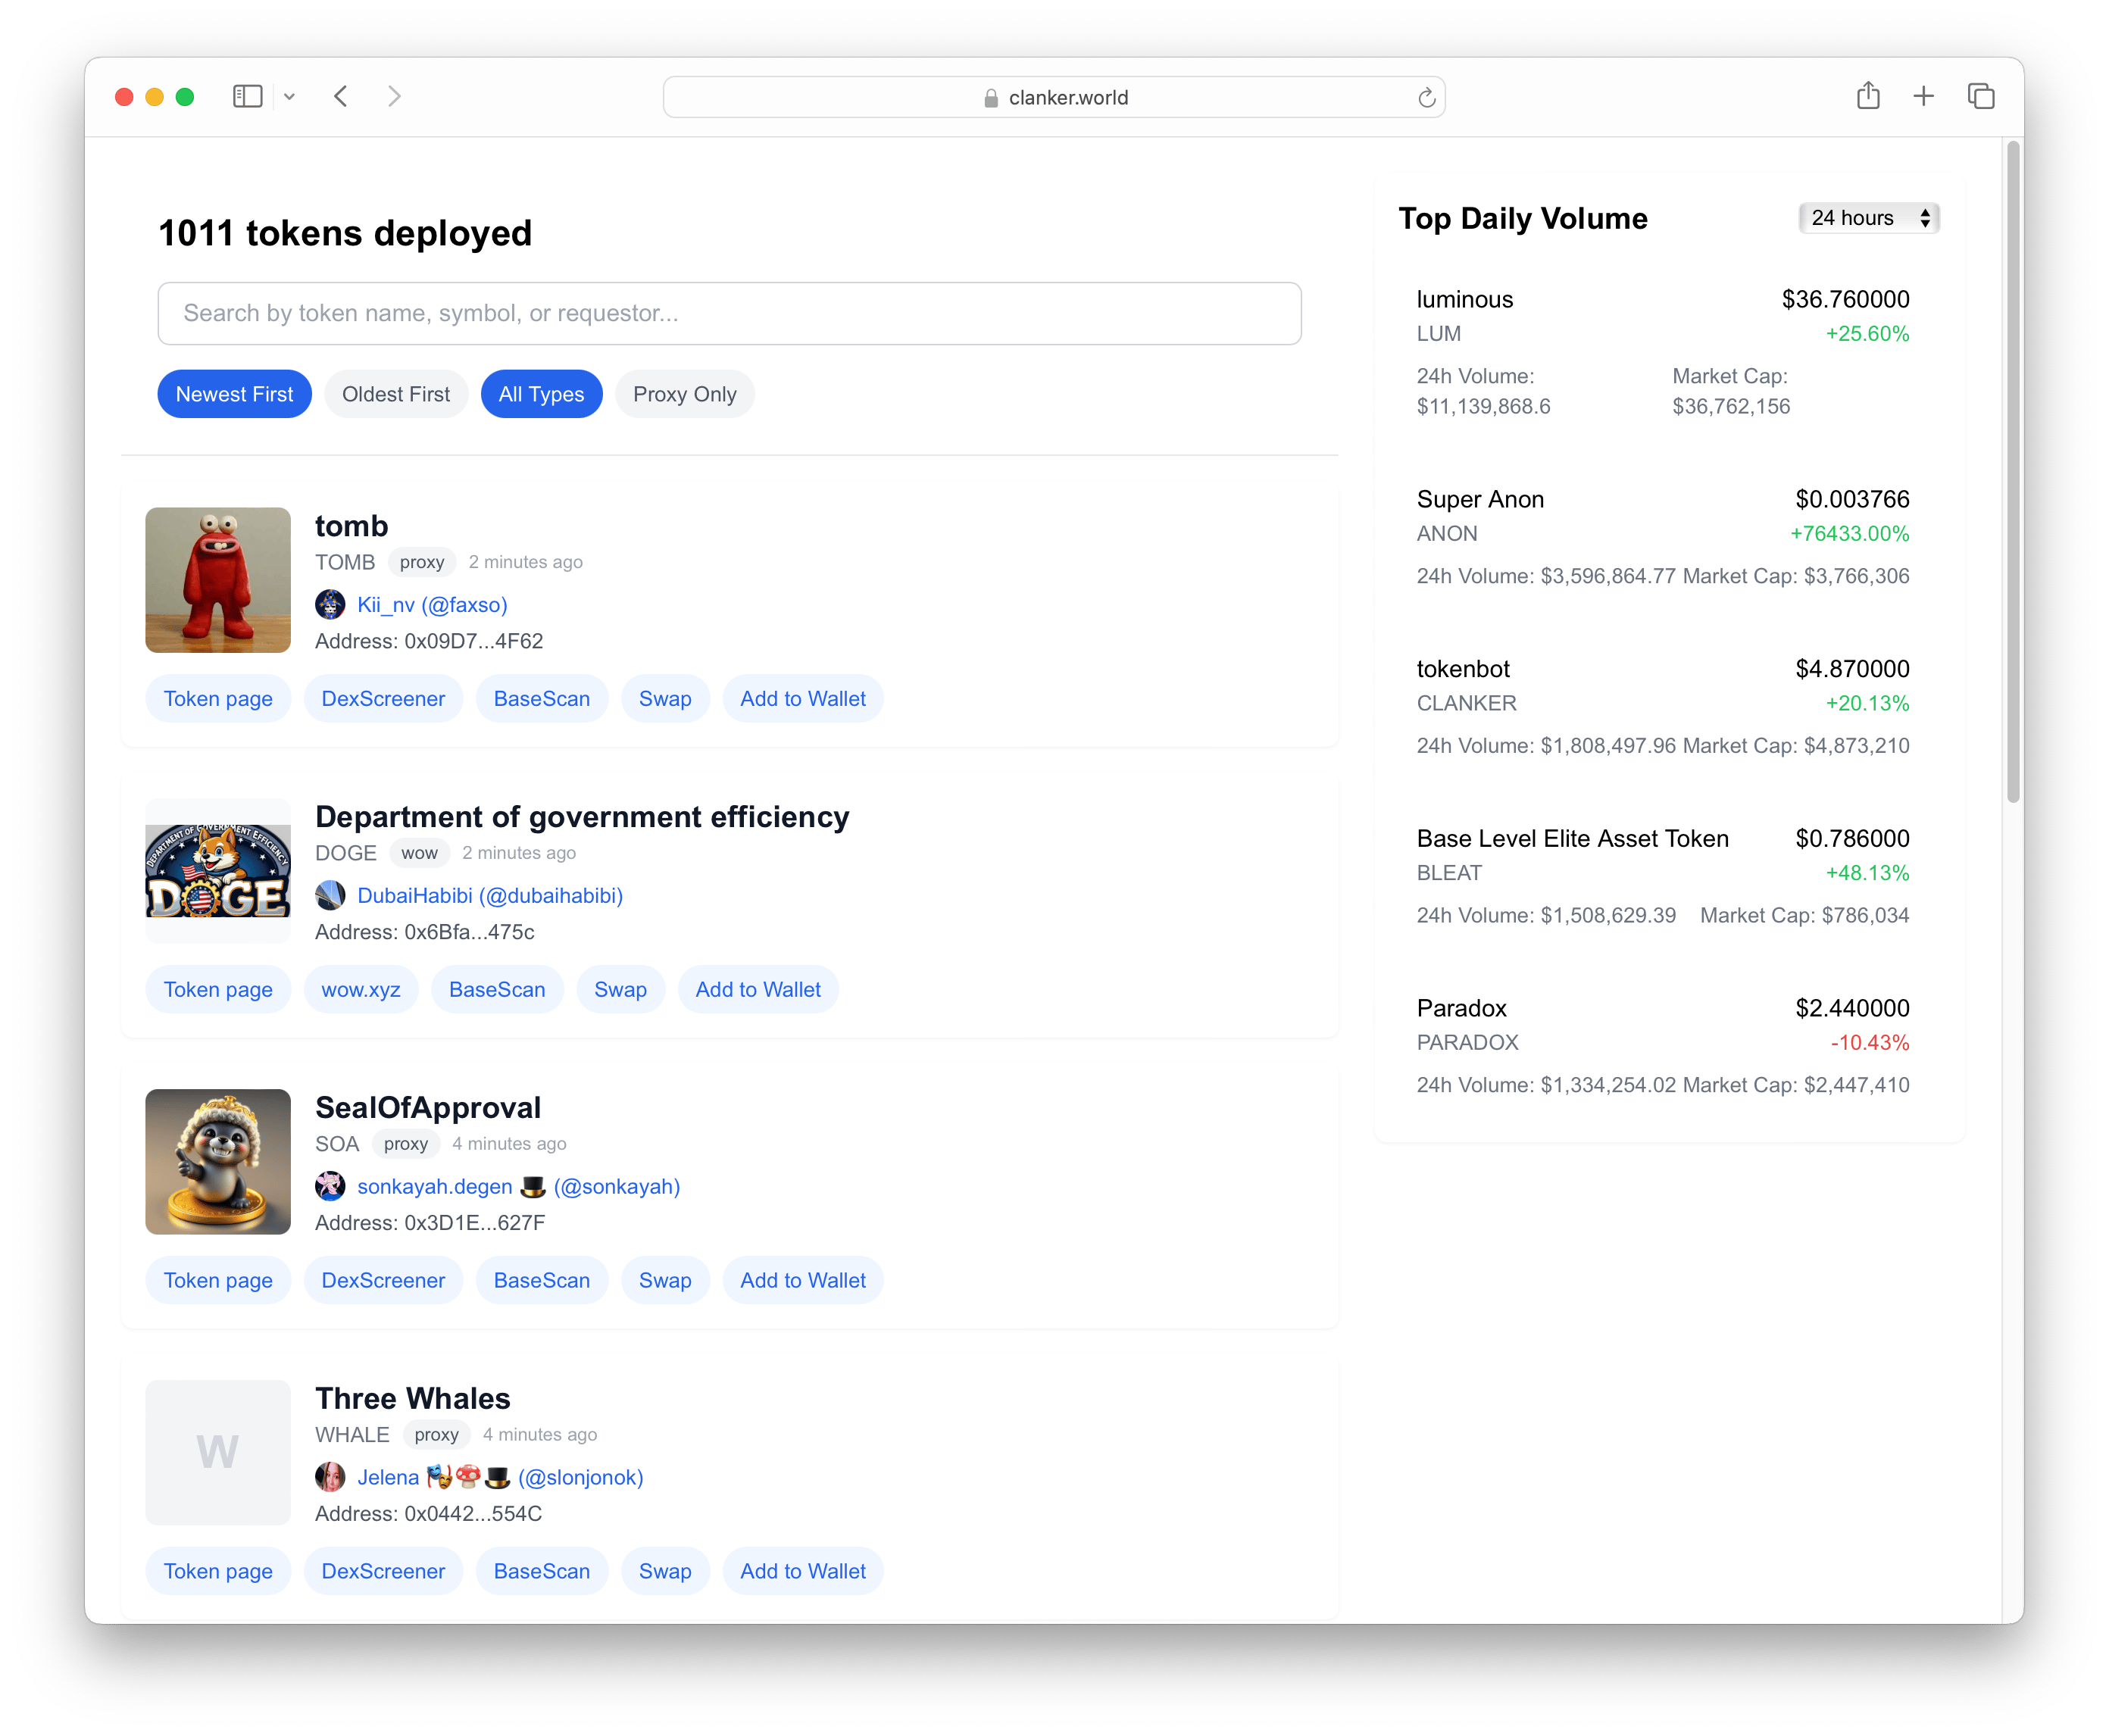
Task: Select the Newest First sort filter
Action: point(234,394)
